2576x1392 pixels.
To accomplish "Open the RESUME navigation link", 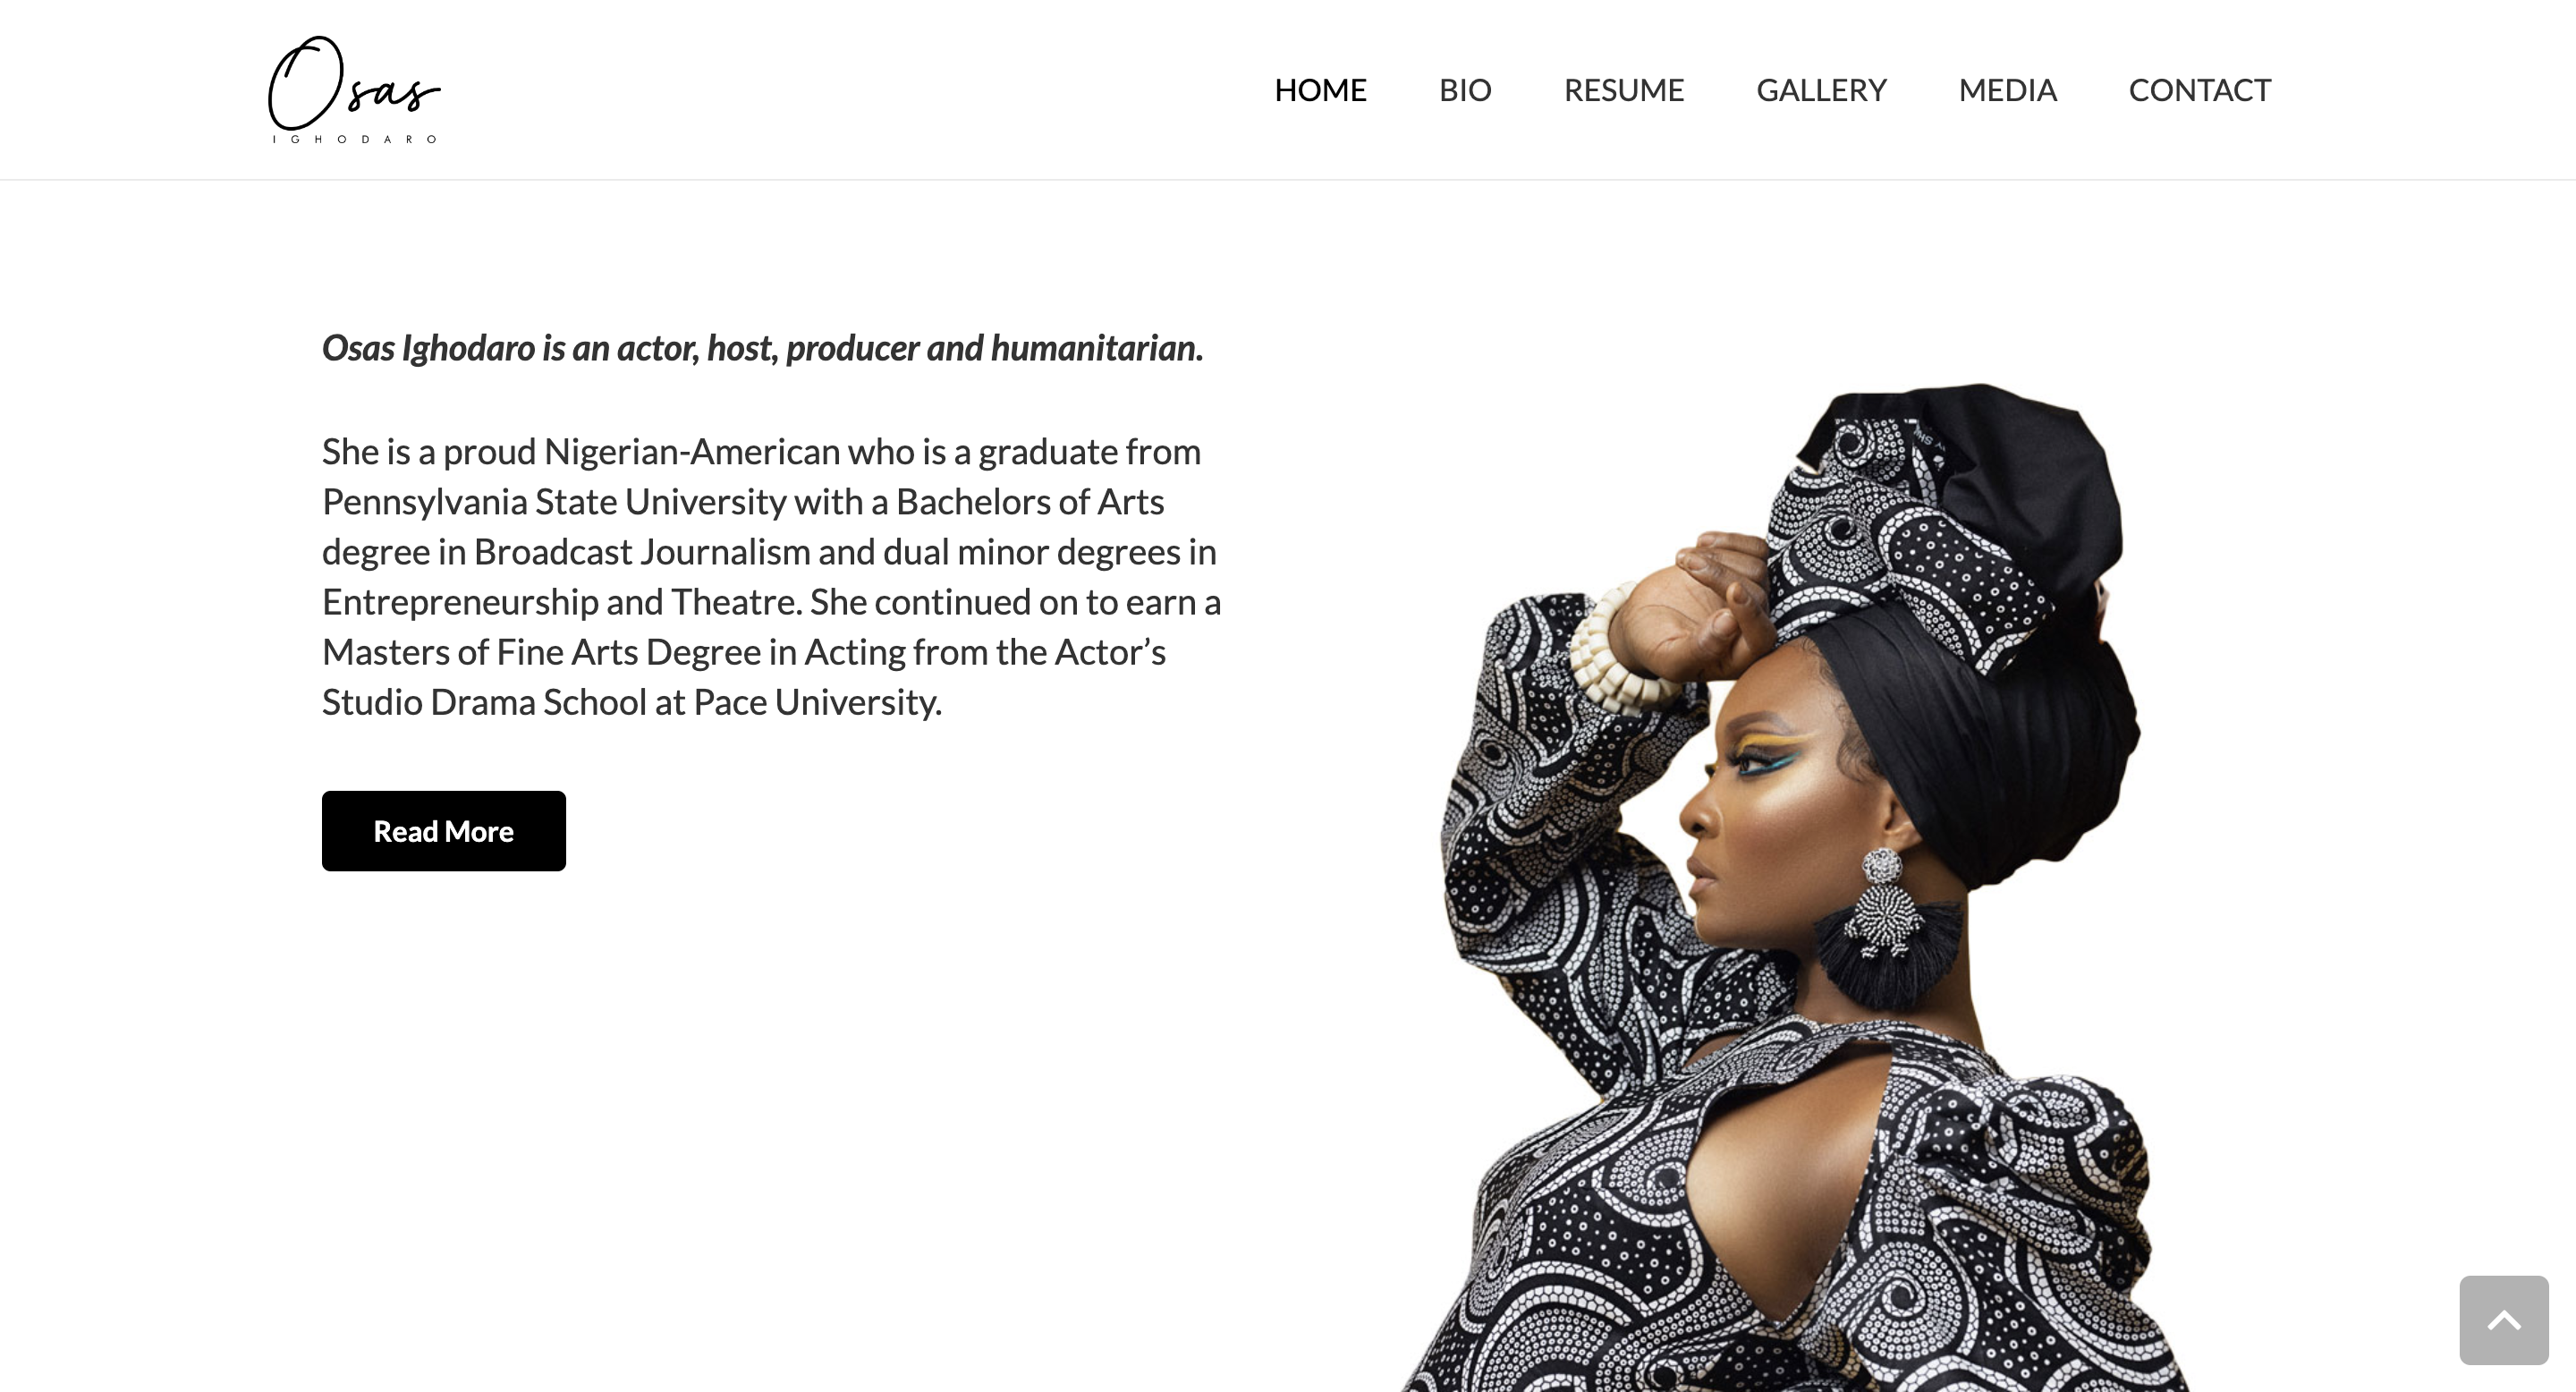I will tap(1624, 90).
